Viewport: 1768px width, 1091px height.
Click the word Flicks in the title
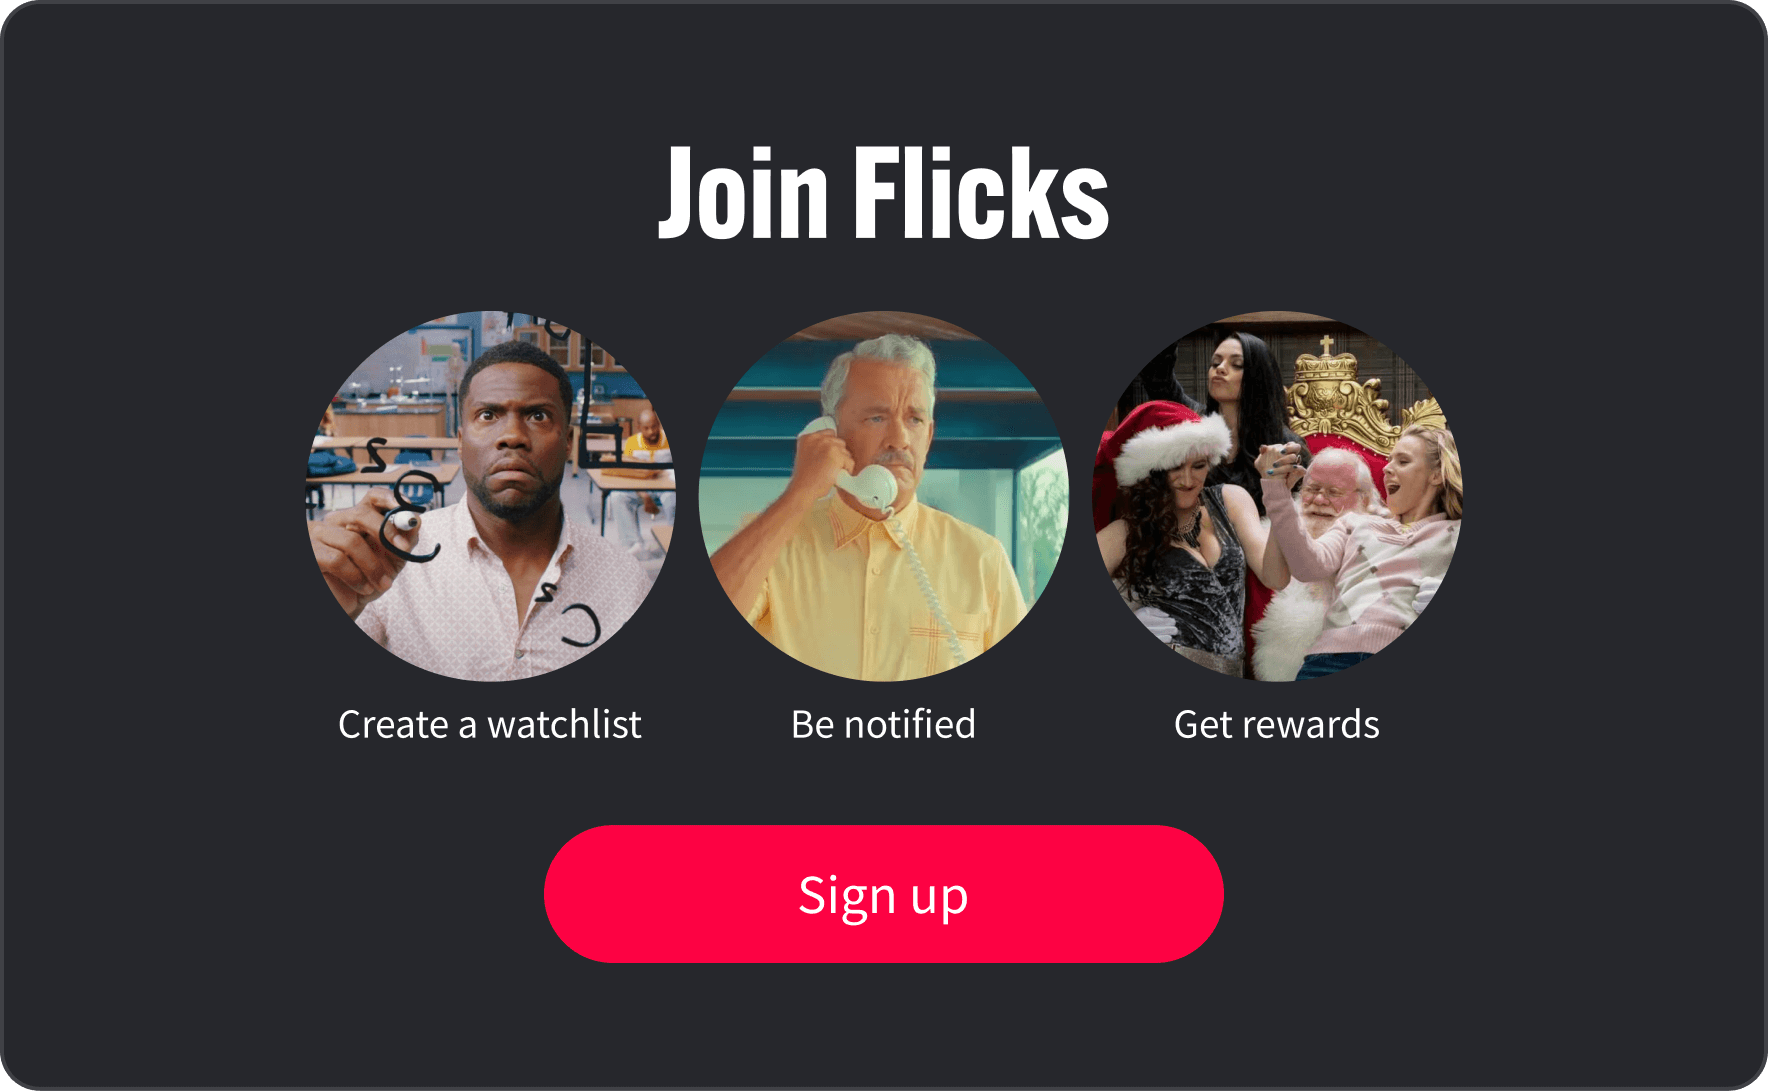pyautogui.click(x=981, y=193)
